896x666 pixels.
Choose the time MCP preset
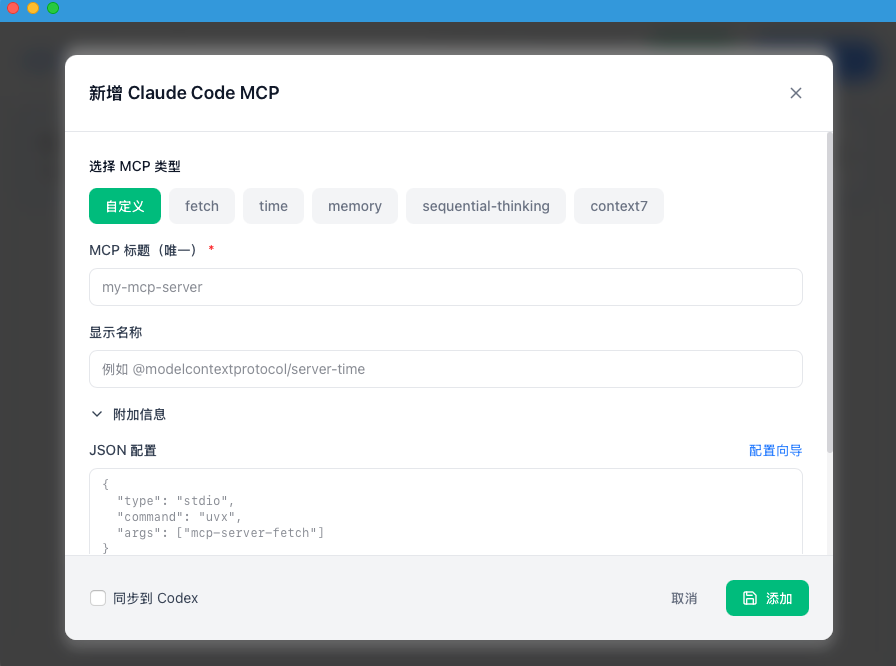(273, 206)
